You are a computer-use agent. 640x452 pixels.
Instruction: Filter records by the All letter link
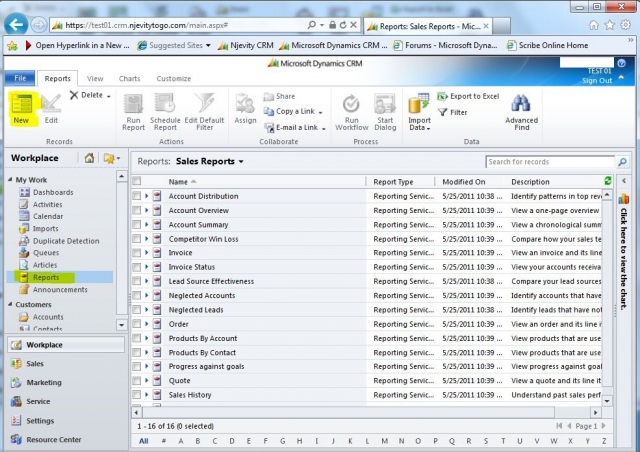144,441
